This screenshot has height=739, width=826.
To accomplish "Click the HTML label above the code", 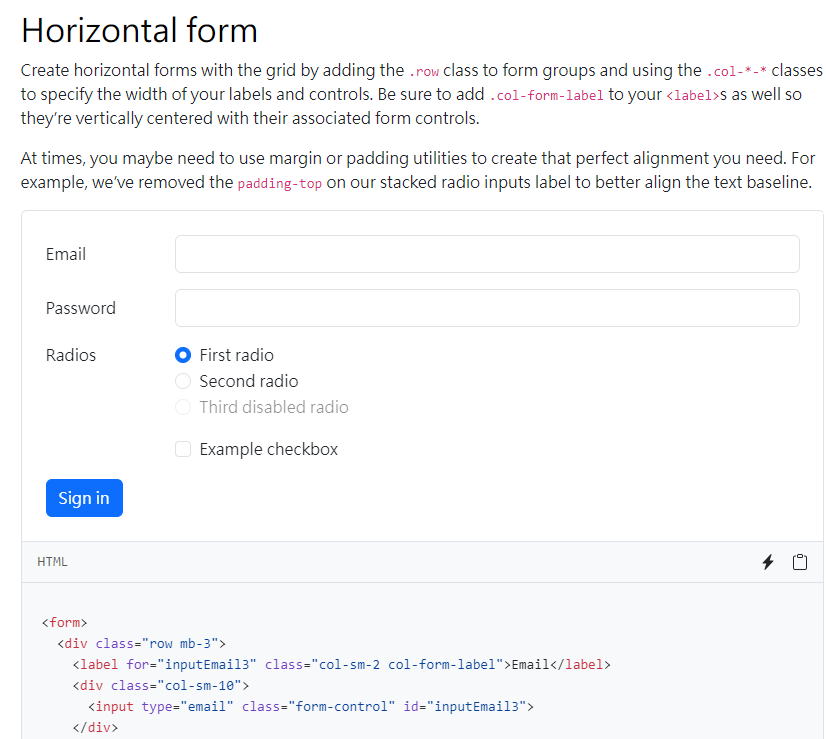I will pos(52,562).
